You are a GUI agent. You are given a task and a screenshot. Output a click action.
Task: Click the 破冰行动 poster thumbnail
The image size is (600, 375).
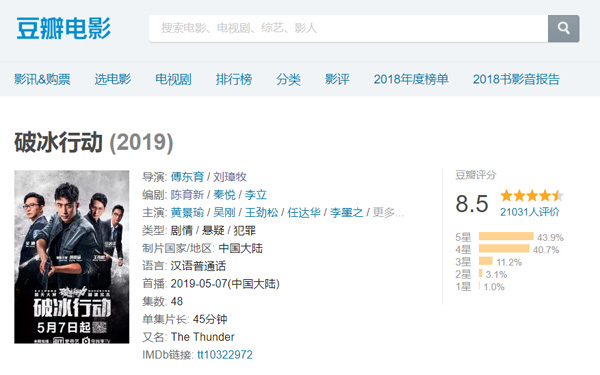tap(72, 257)
